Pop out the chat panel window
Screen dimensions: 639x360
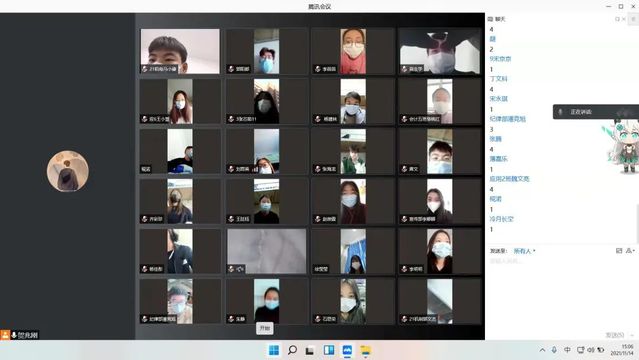[x=617, y=19]
